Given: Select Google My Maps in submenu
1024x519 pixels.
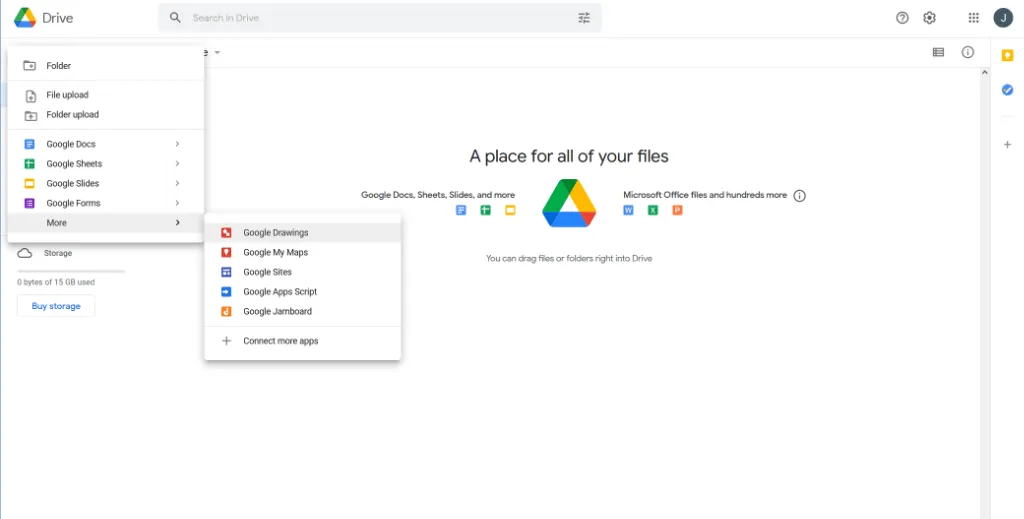Looking at the screenshot, I should coord(302,252).
